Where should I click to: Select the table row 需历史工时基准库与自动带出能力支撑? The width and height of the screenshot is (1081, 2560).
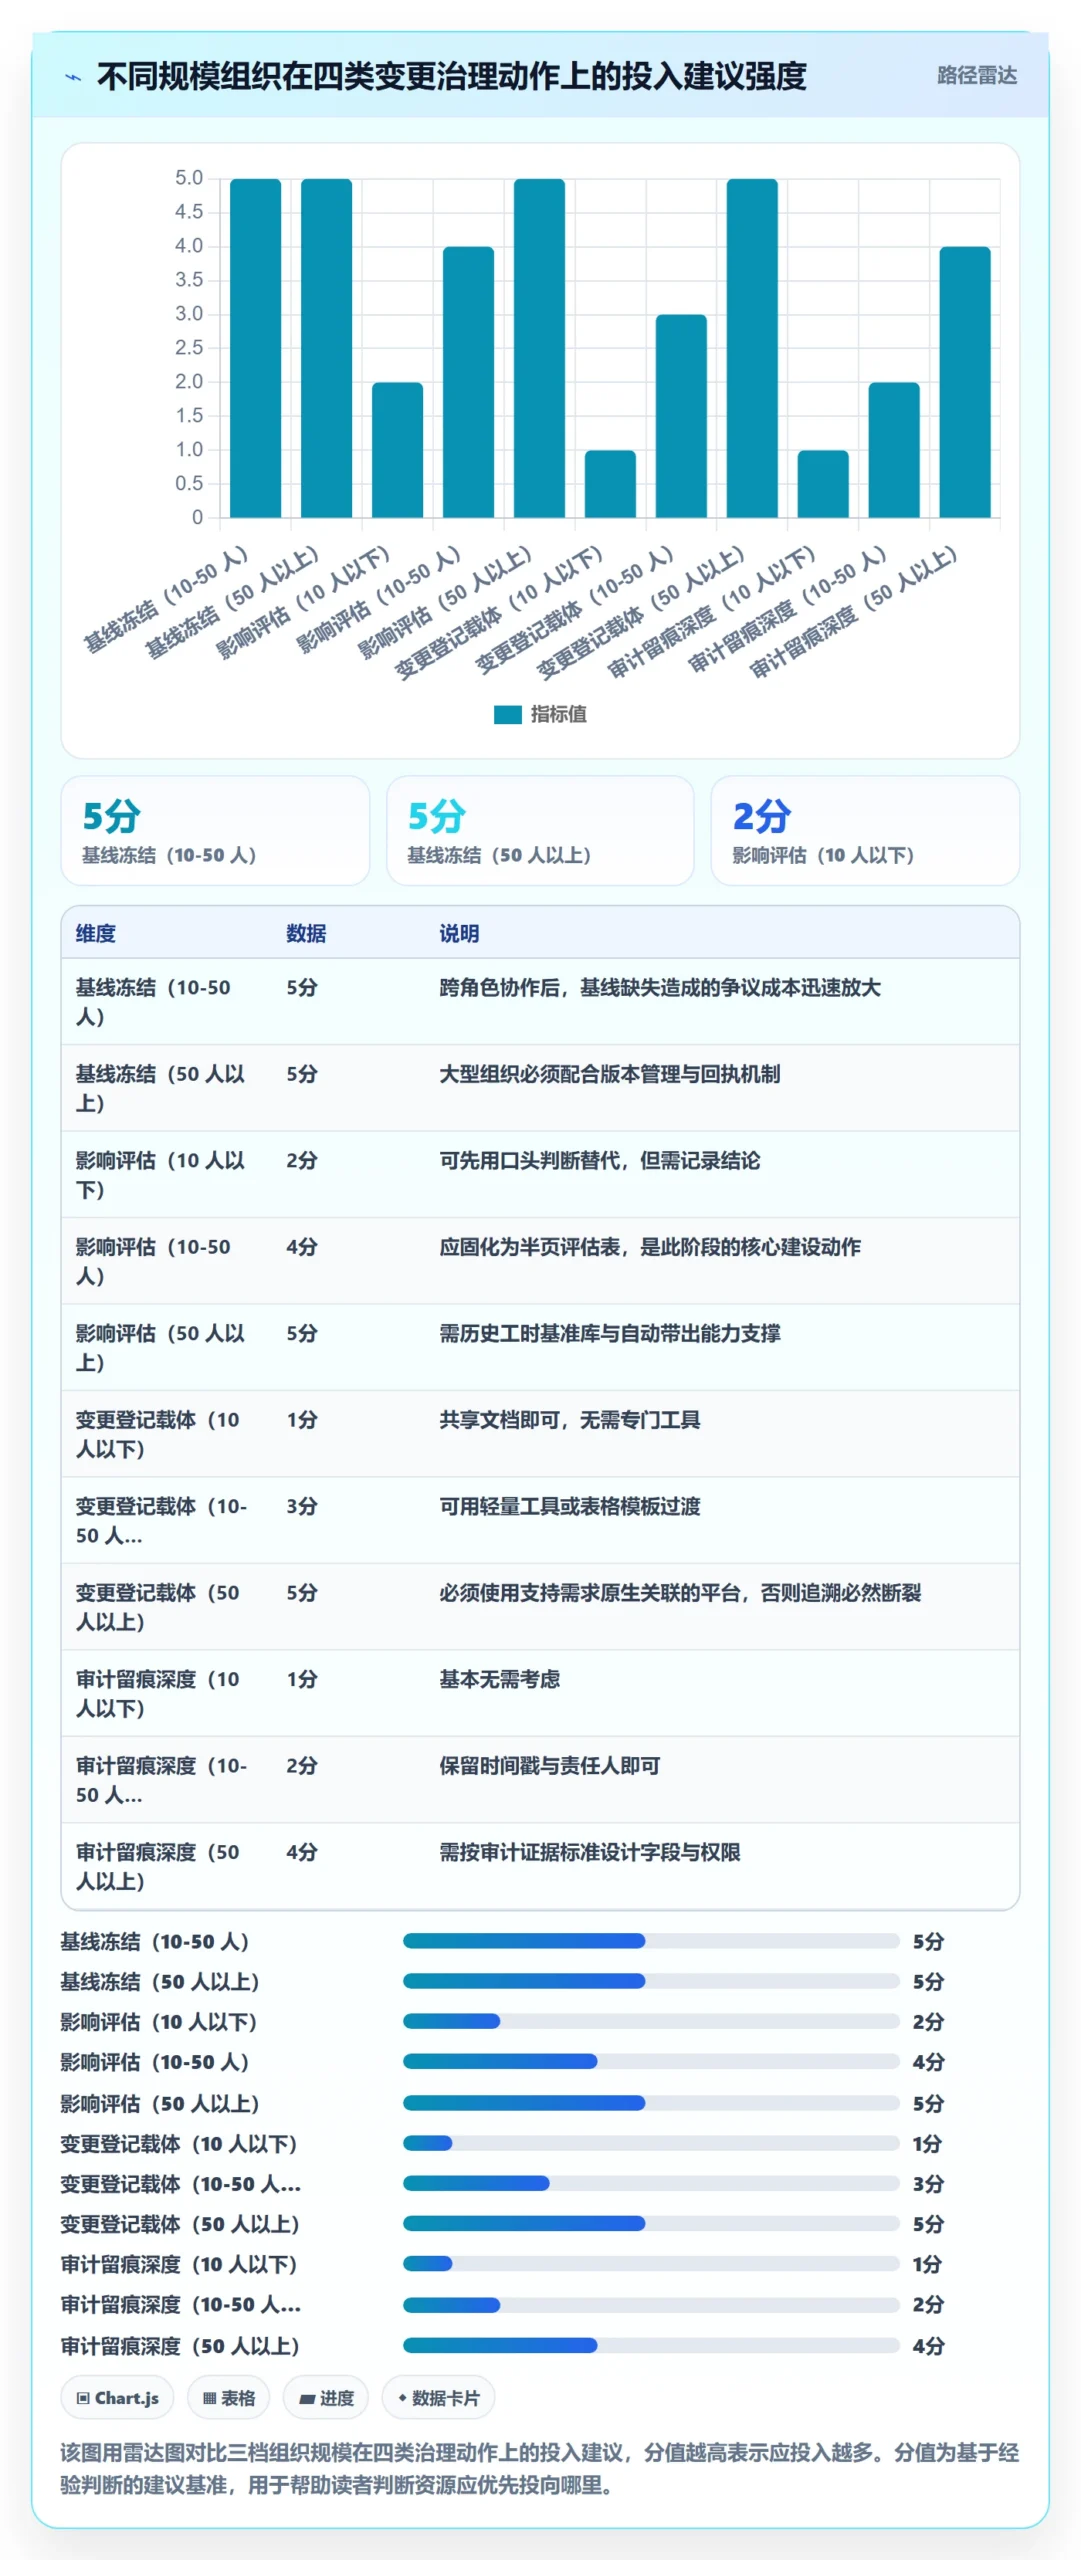click(540, 1348)
